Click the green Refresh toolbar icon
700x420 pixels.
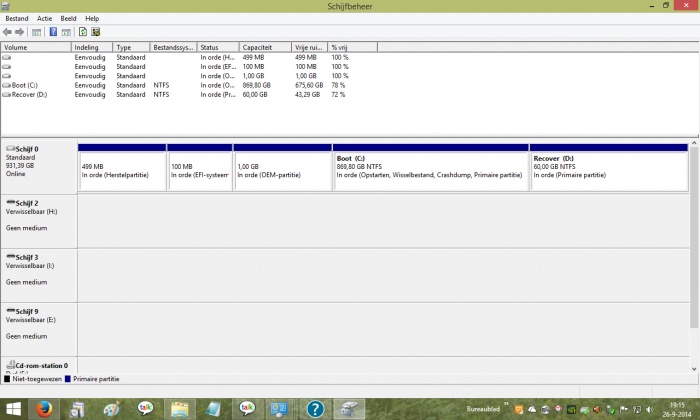(83, 32)
